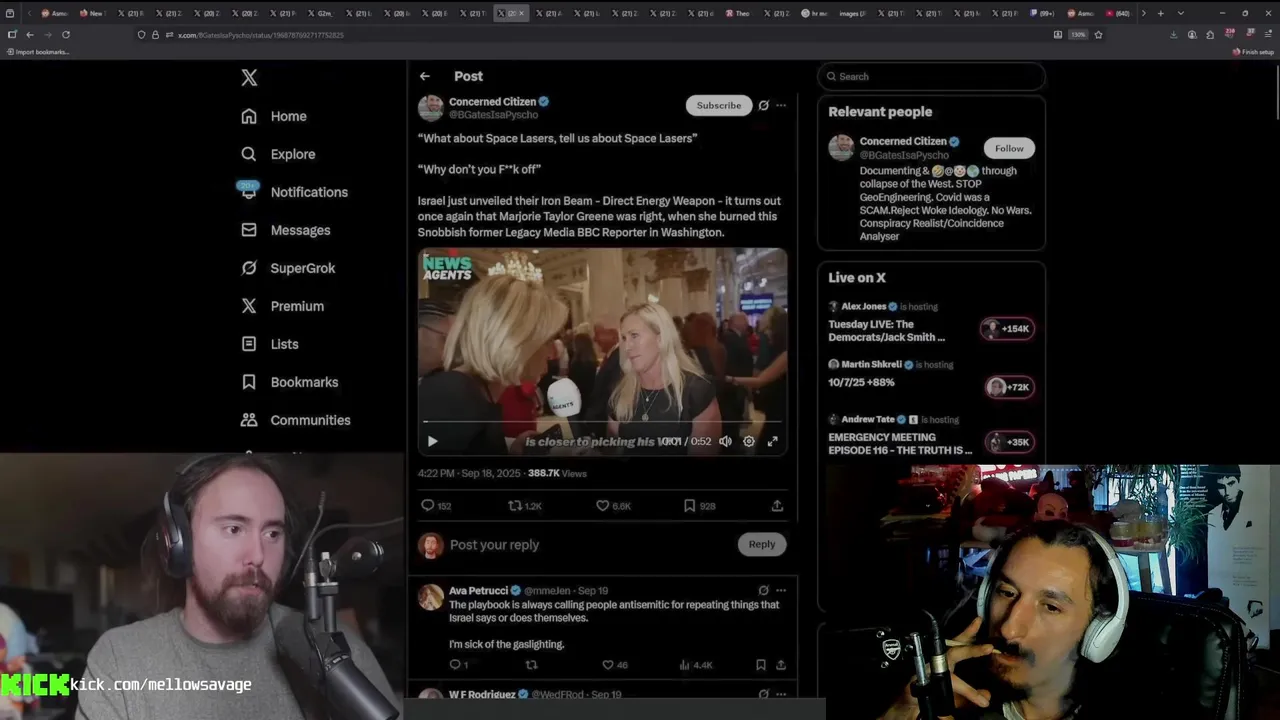Click the Home house icon
1280x720 pixels.
click(249, 116)
